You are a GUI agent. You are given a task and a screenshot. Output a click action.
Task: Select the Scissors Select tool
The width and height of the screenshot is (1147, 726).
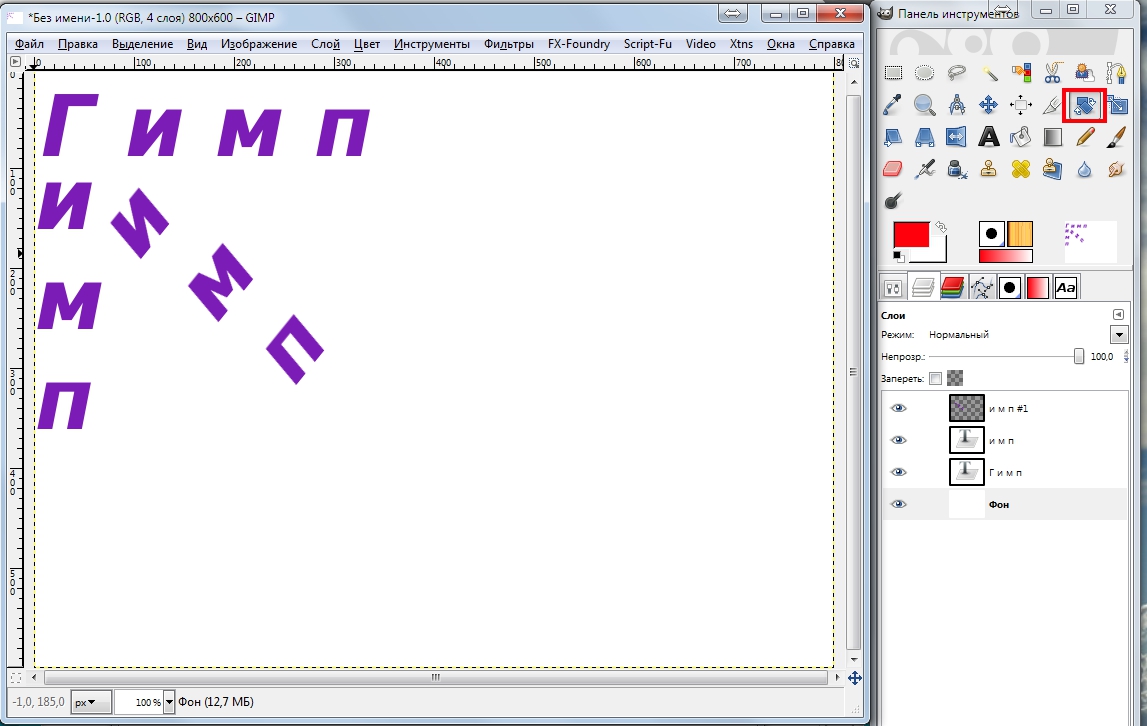pyautogui.click(x=1053, y=72)
